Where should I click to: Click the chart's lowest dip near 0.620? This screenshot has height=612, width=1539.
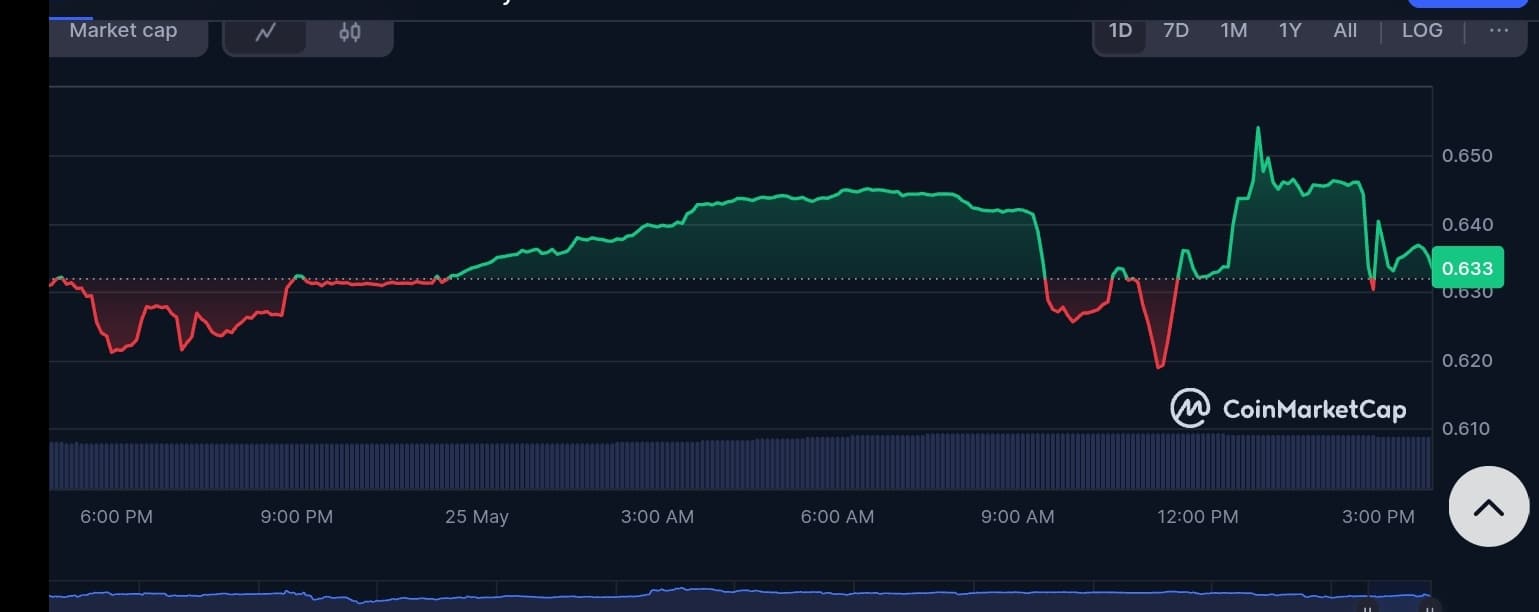[1160, 367]
